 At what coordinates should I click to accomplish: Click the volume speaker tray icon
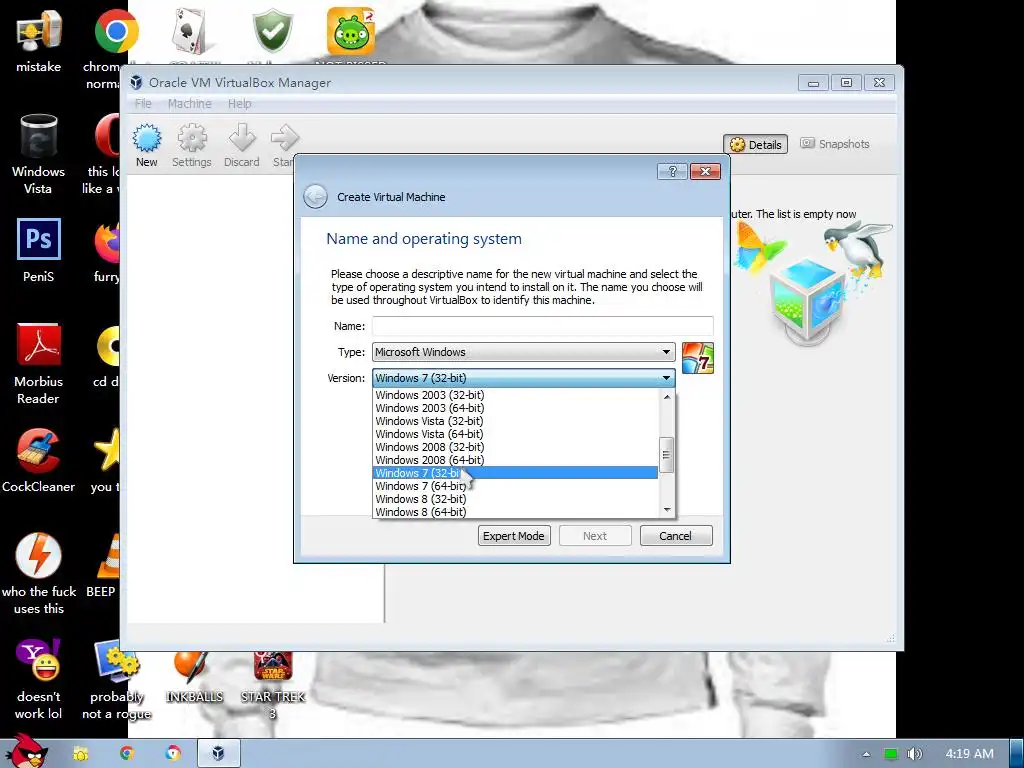pyautogui.click(x=915, y=754)
